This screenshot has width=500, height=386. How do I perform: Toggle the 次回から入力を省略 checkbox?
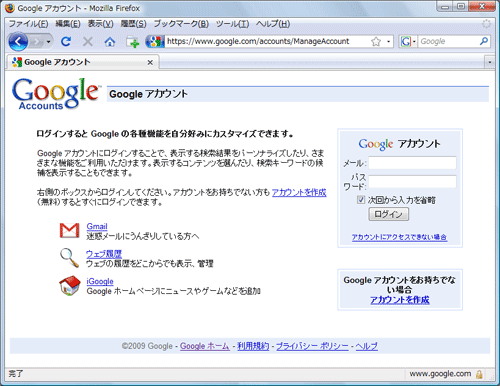pos(361,200)
